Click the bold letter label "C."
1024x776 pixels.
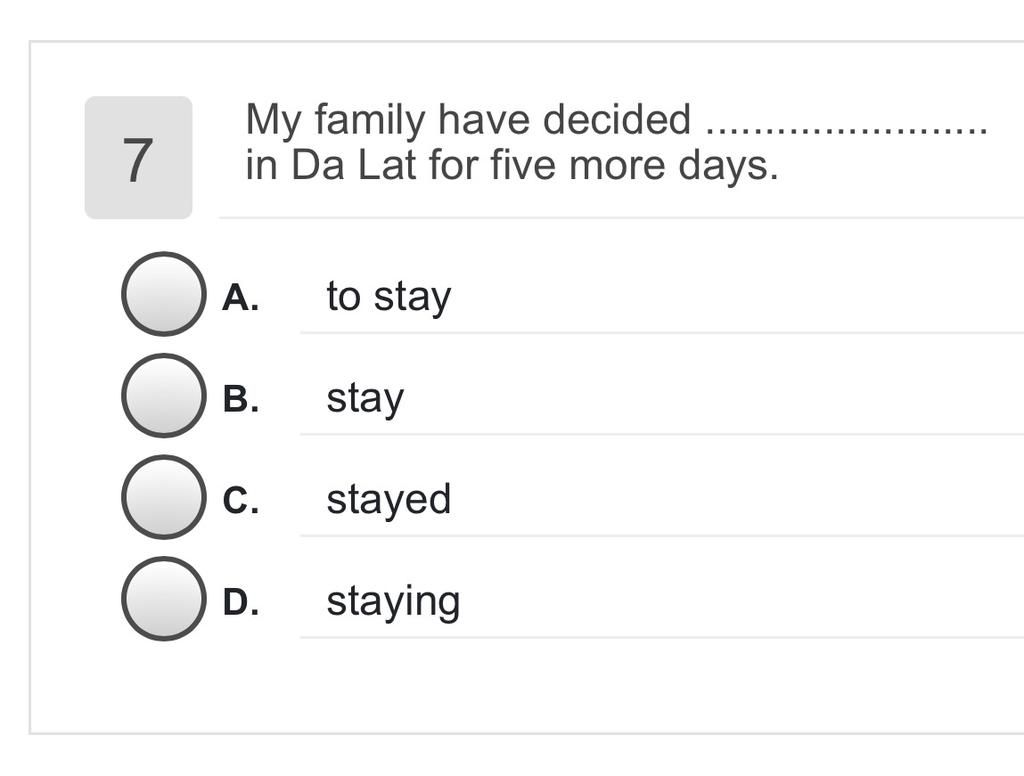(x=240, y=501)
